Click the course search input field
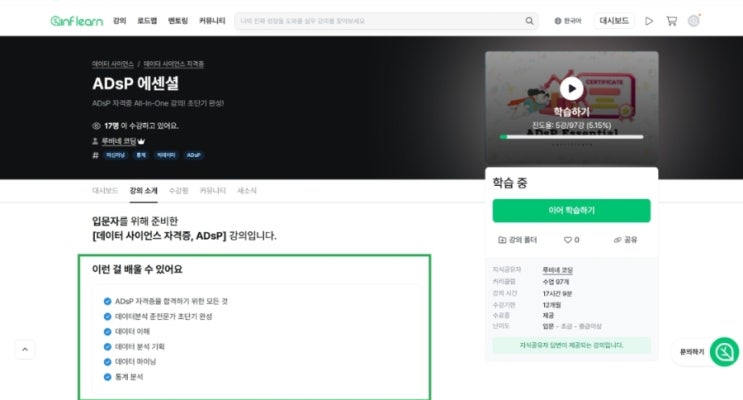The width and height of the screenshot is (743, 400). click(x=379, y=21)
